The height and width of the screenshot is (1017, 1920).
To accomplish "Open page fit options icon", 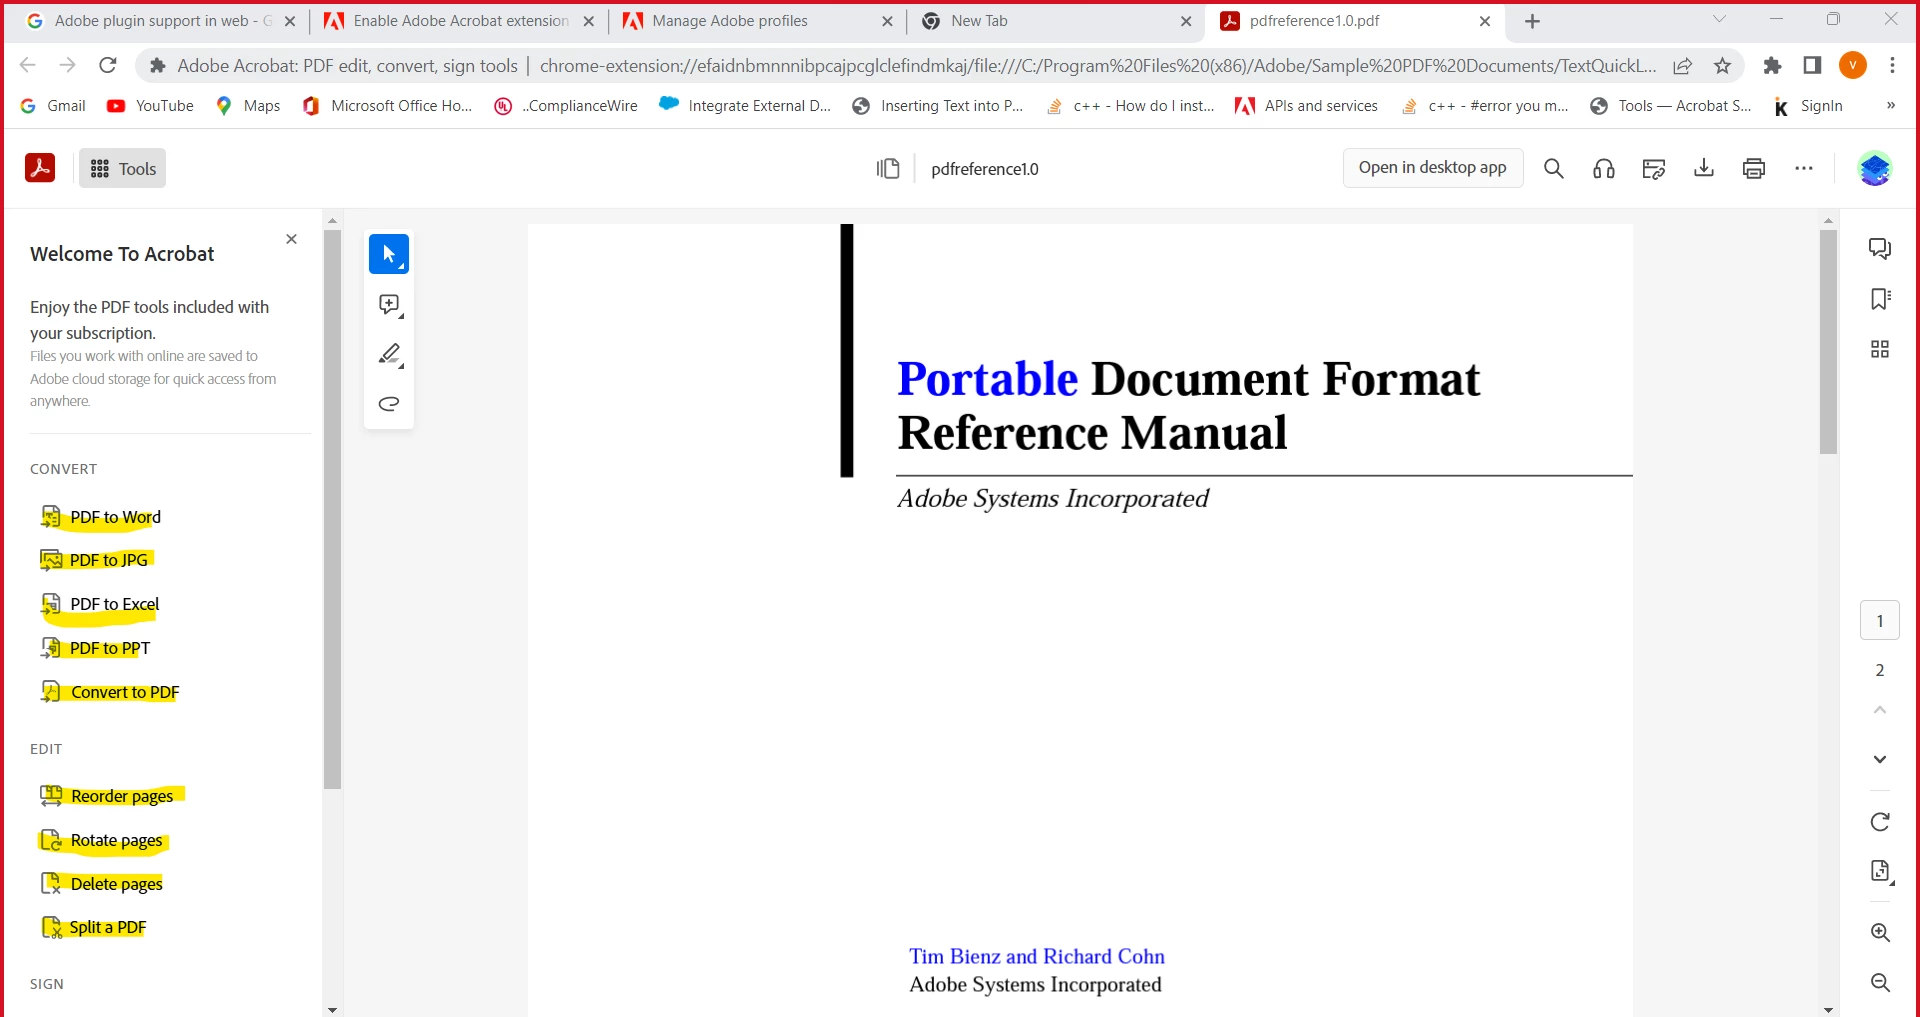I will (1881, 872).
